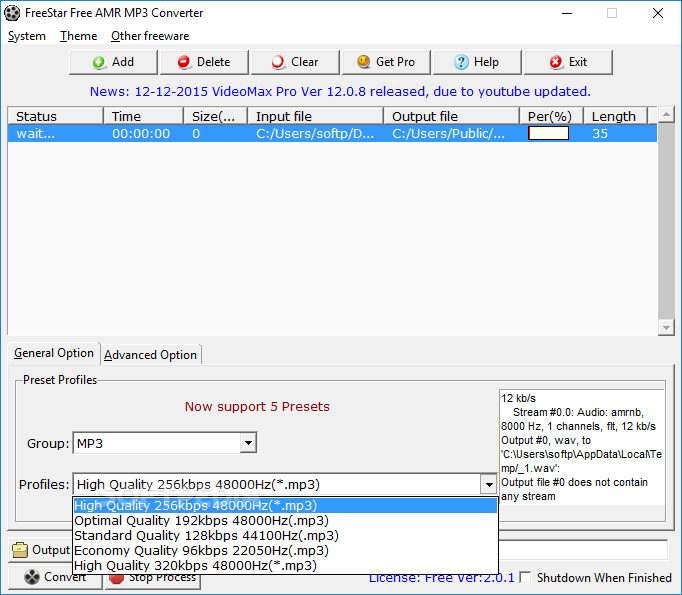This screenshot has width=682, height=595.
Task: Click the Clear icon
Action: pyautogui.click(x=278, y=62)
